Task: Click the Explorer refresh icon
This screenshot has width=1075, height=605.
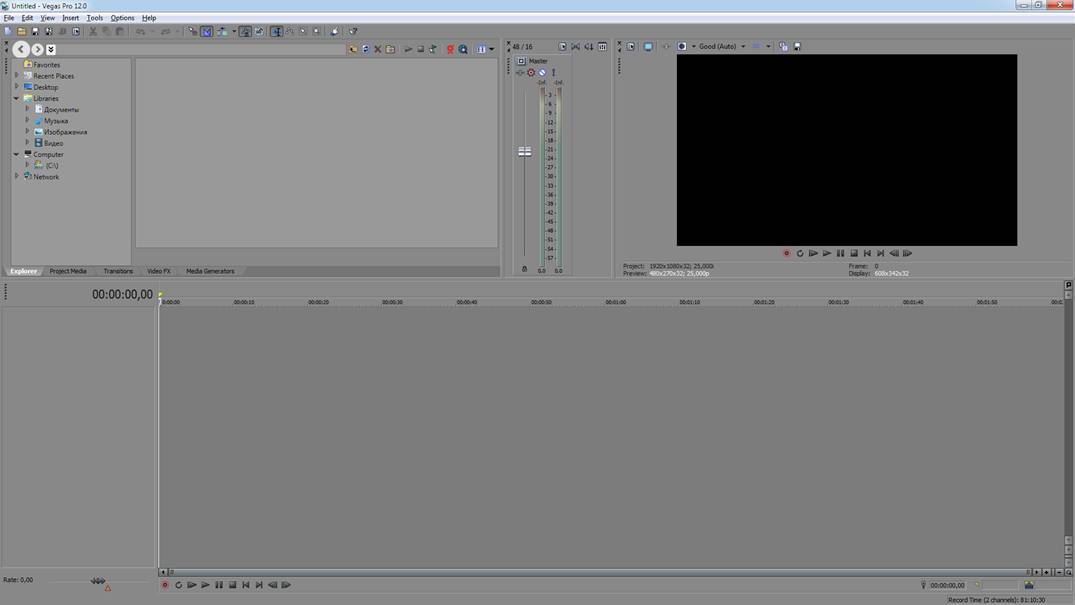Action: (365, 49)
